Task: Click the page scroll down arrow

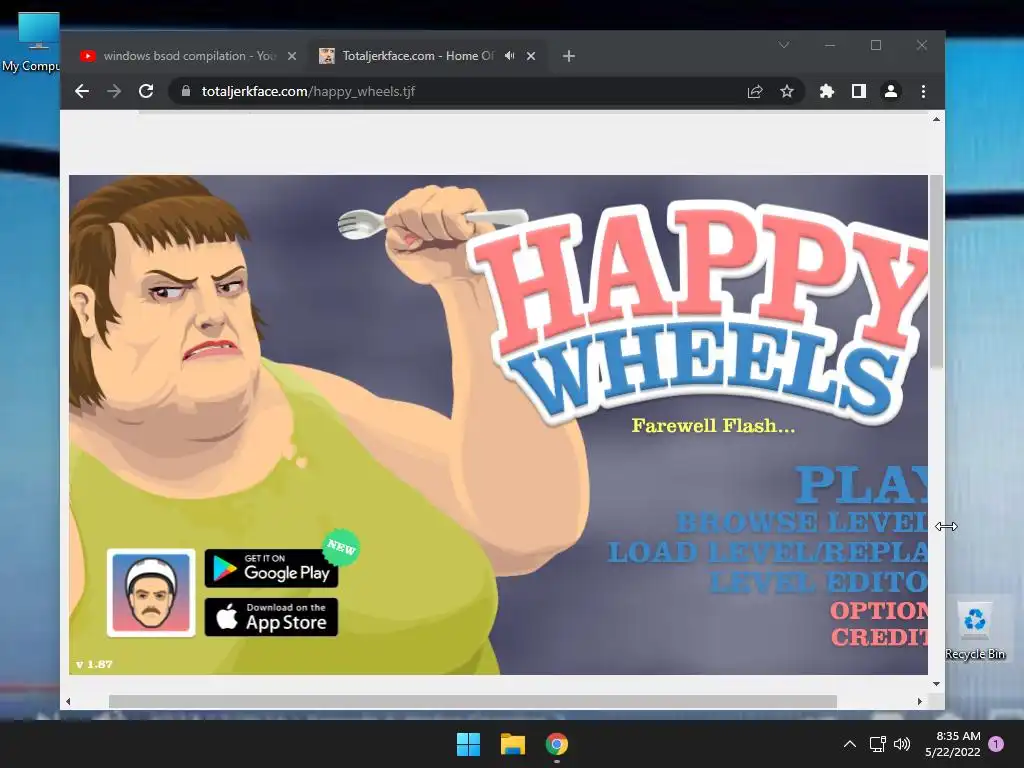Action: (x=936, y=684)
